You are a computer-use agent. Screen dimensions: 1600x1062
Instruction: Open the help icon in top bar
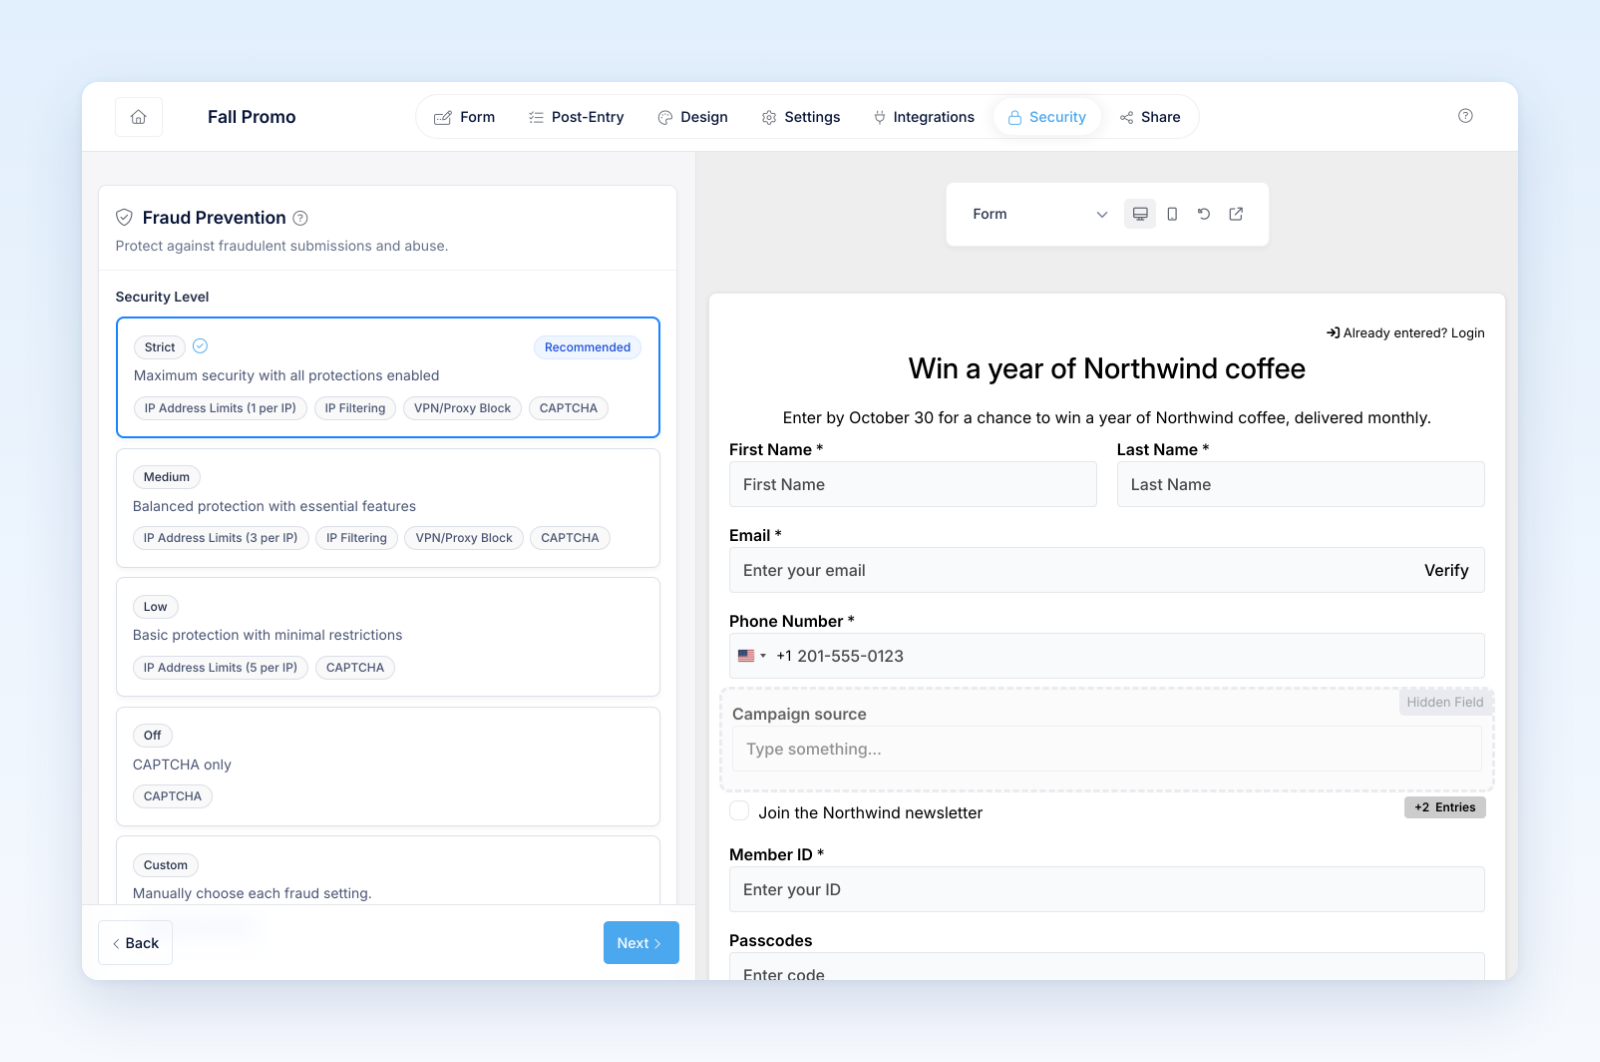pyautogui.click(x=1465, y=116)
